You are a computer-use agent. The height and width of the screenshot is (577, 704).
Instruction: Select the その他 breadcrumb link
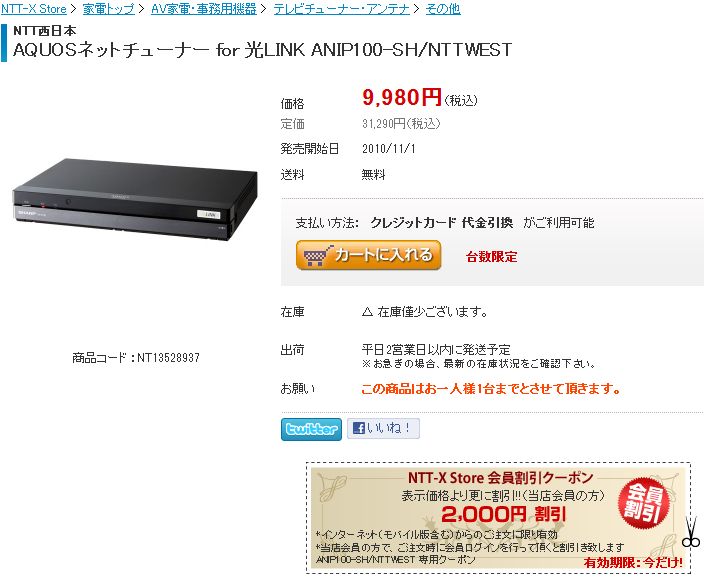click(x=443, y=9)
